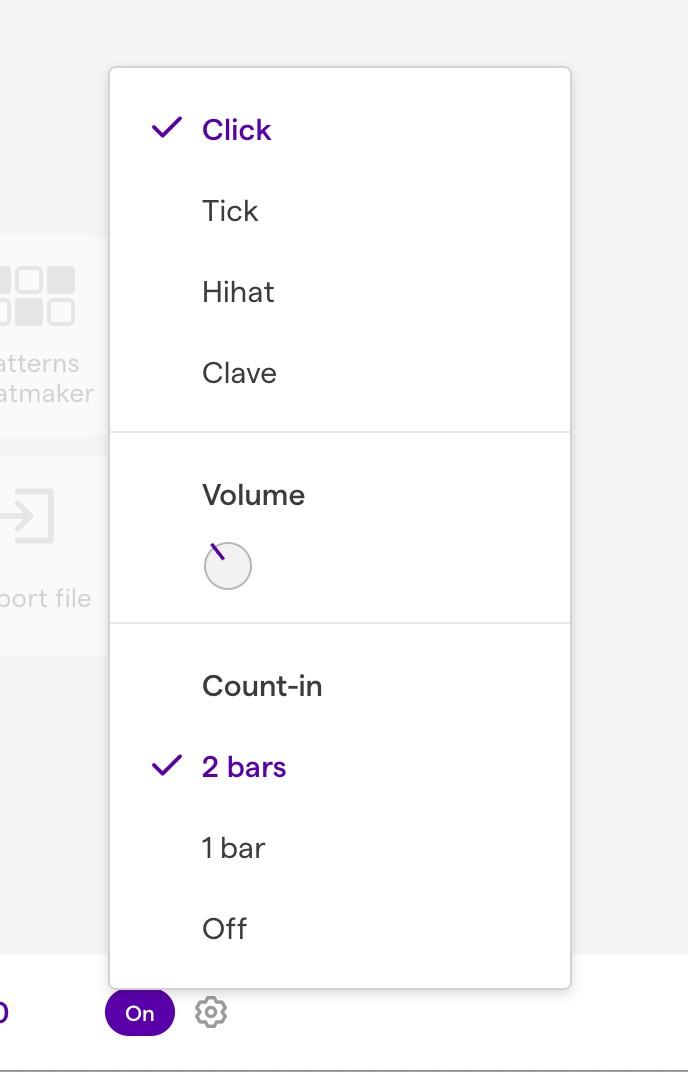Click the Volume heading
Screen dimensions: 688x1072
point(253,495)
